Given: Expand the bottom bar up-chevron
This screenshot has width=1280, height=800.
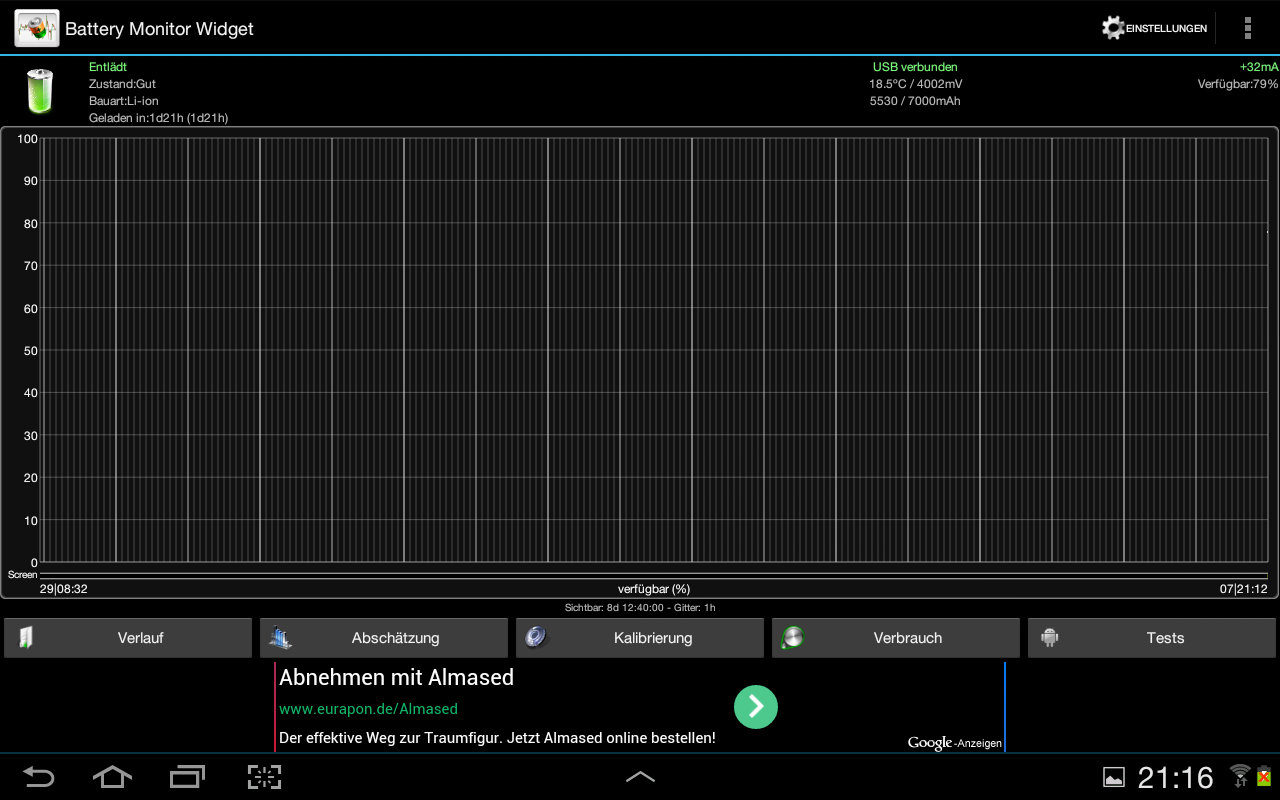Looking at the screenshot, I should coord(640,777).
